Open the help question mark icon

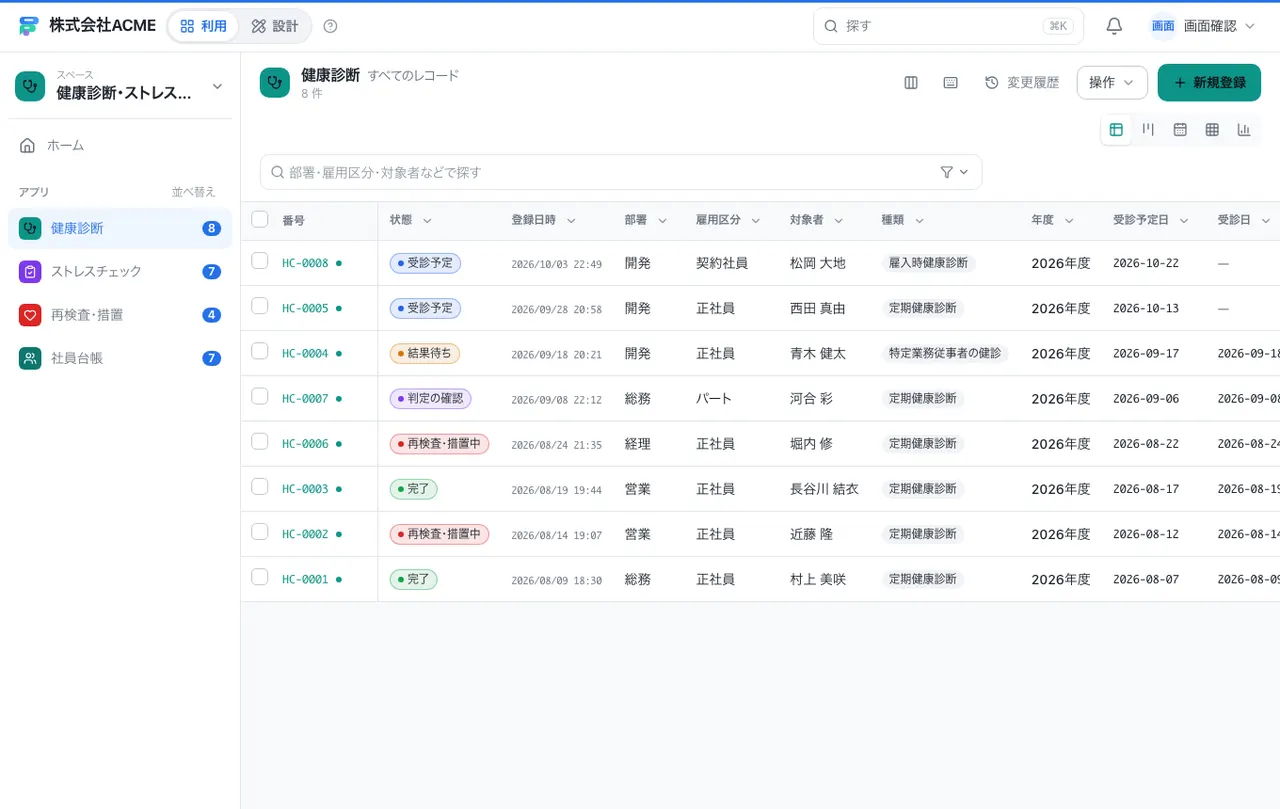point(331,26)
